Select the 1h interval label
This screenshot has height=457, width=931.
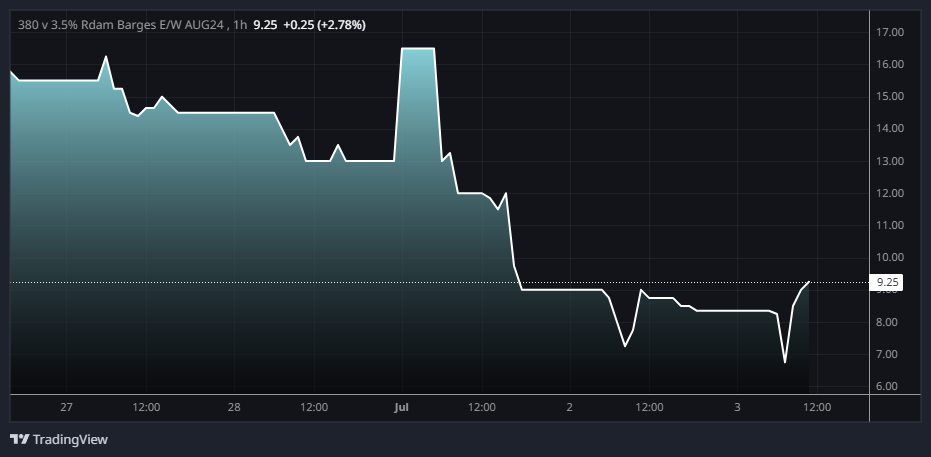[x=239, y=24]
